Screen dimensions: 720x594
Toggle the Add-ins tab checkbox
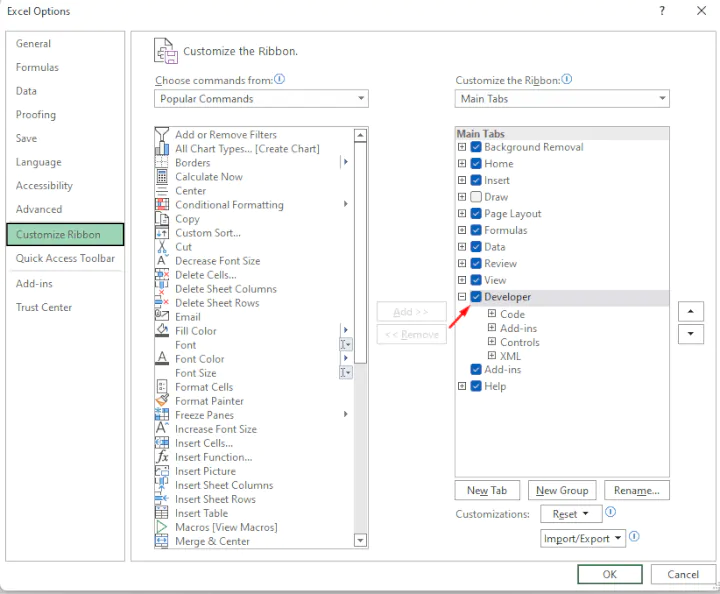[476, 369]
